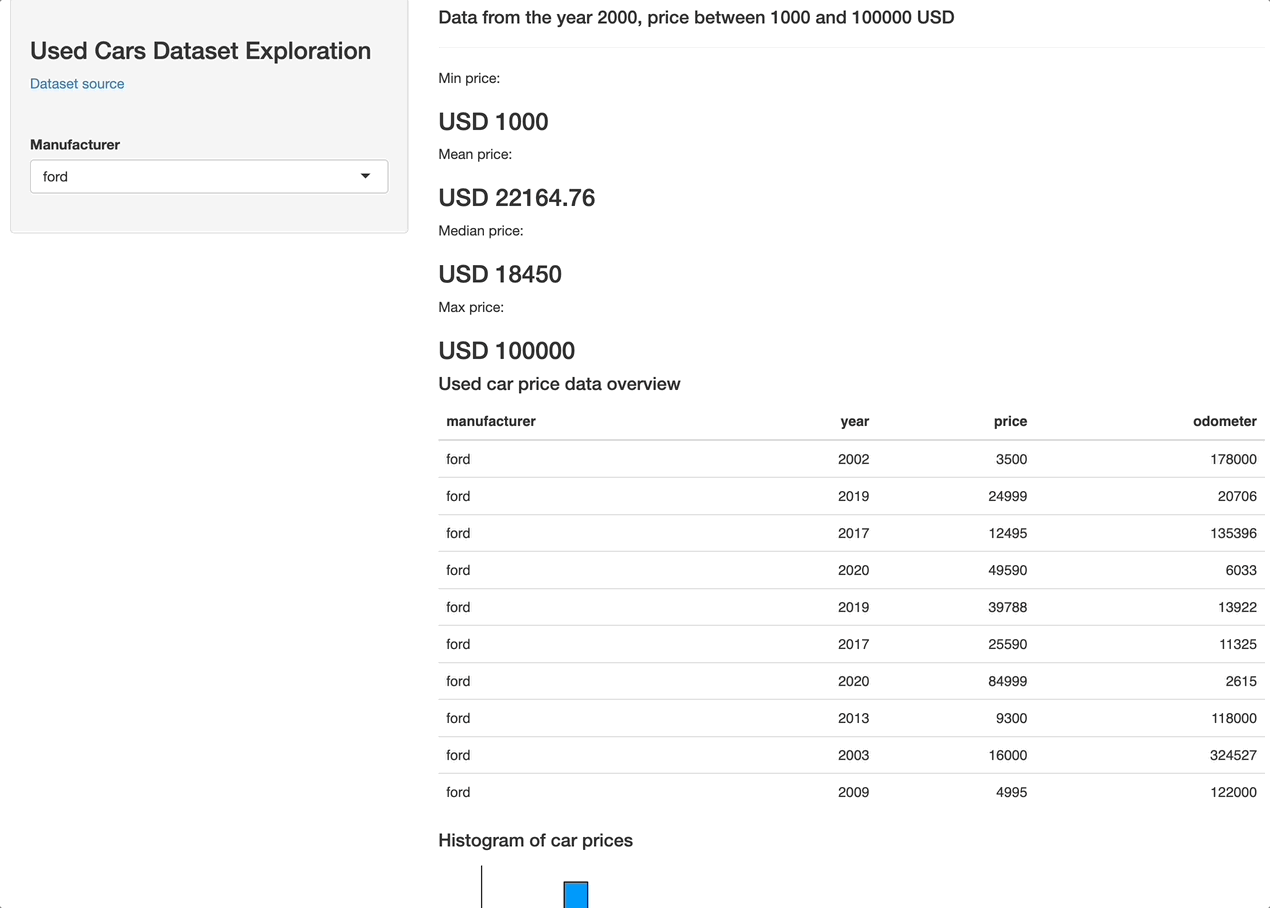Click the Used Cars Dataset Exploration title
1270x908 pixels.
[x=200, y=50]
